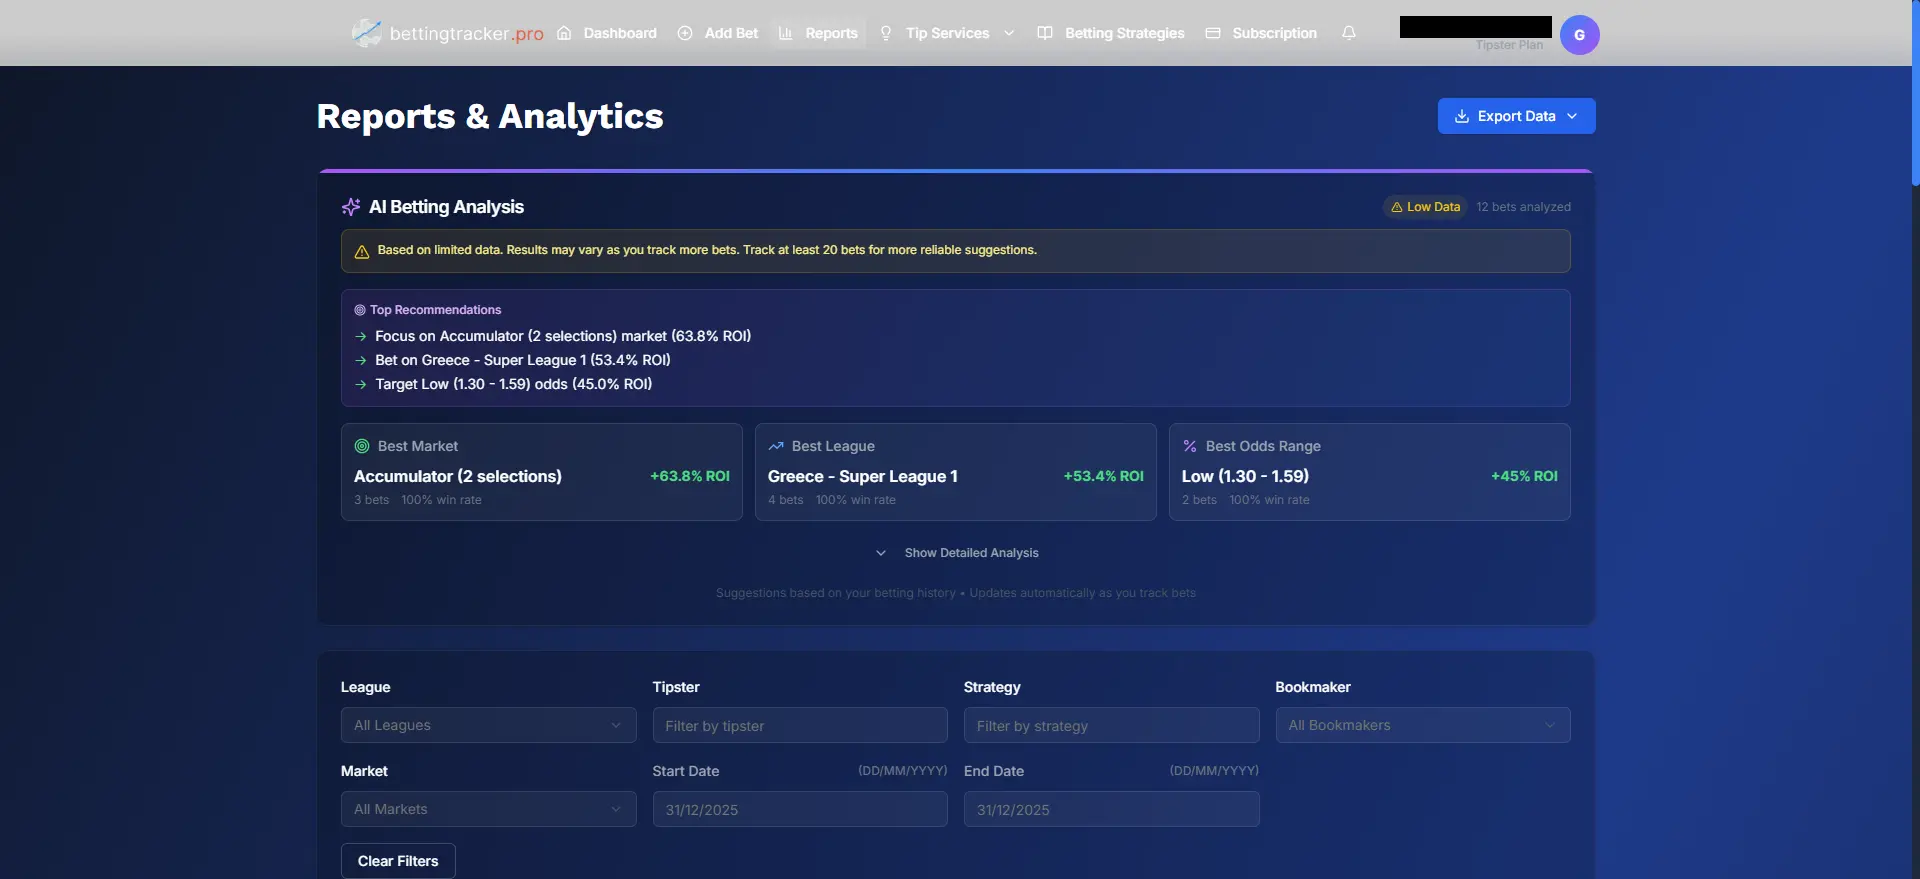This screenshot has height=879, width=1920.
Task: Click arrow beside Target Low odds recommendation
Action: (361, 385)
